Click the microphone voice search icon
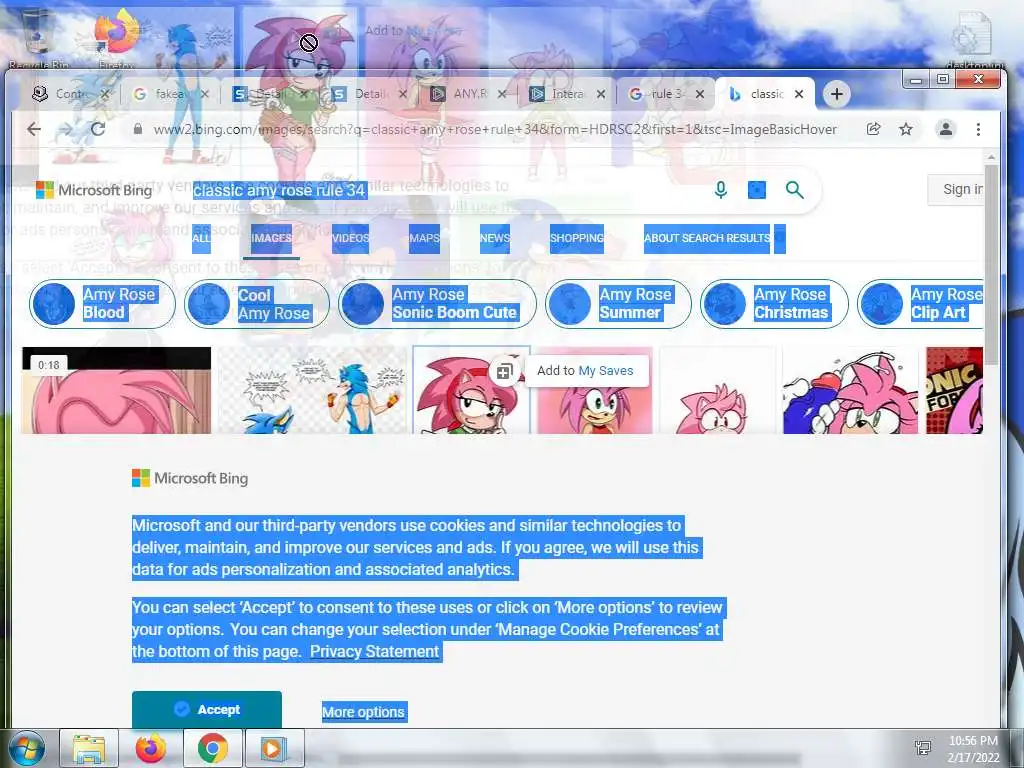This screenshot has height=768, width=1024. click(x=720, y=190)
